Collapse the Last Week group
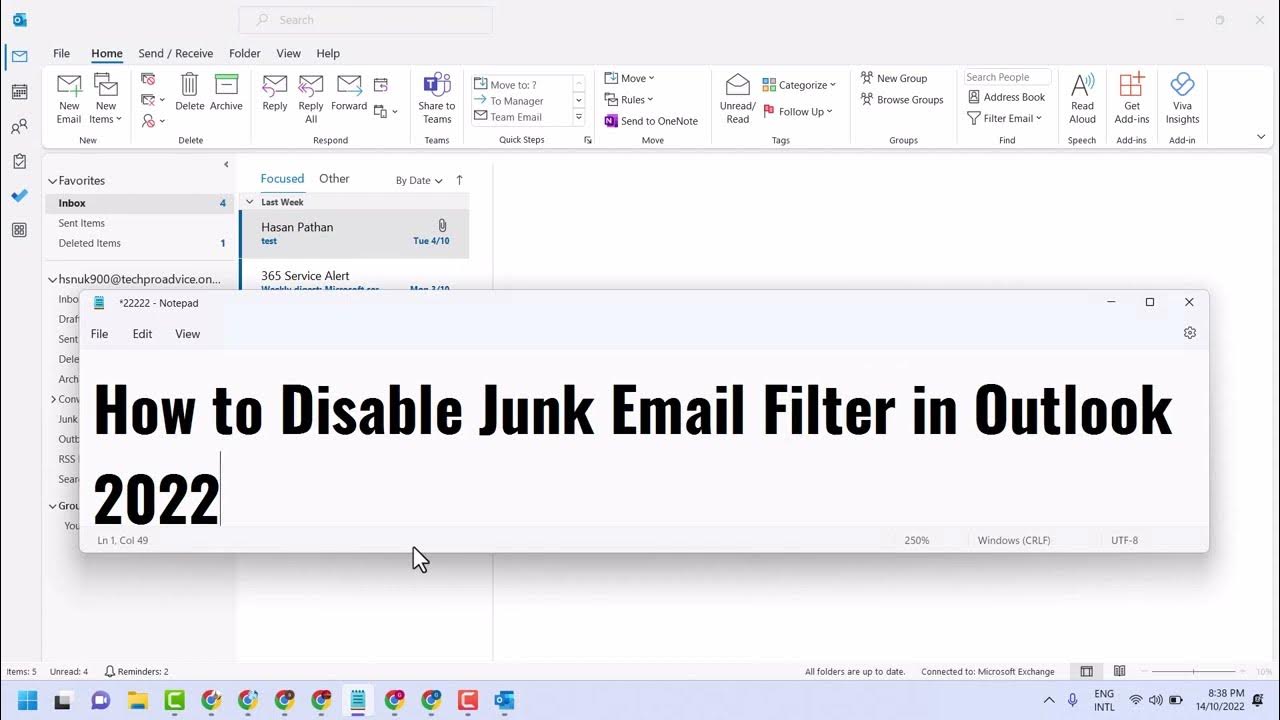Screen dimensions: 1280x720 point(250,202)
